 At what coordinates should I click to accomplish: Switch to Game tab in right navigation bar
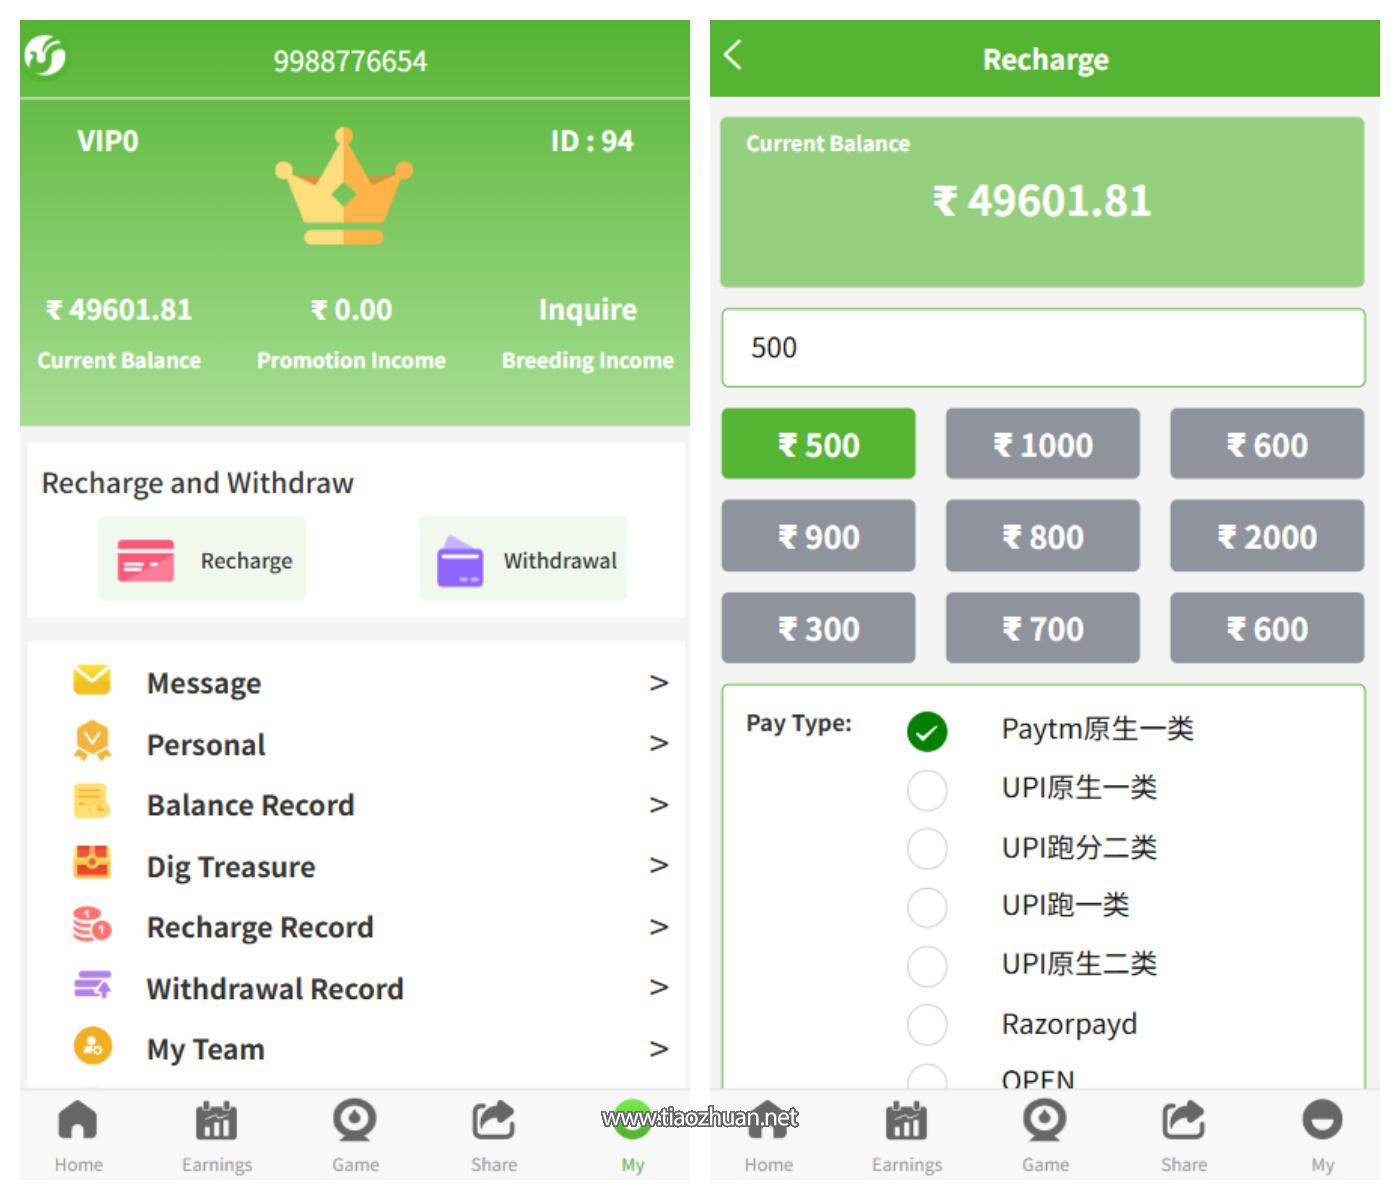(1045, 1137)
